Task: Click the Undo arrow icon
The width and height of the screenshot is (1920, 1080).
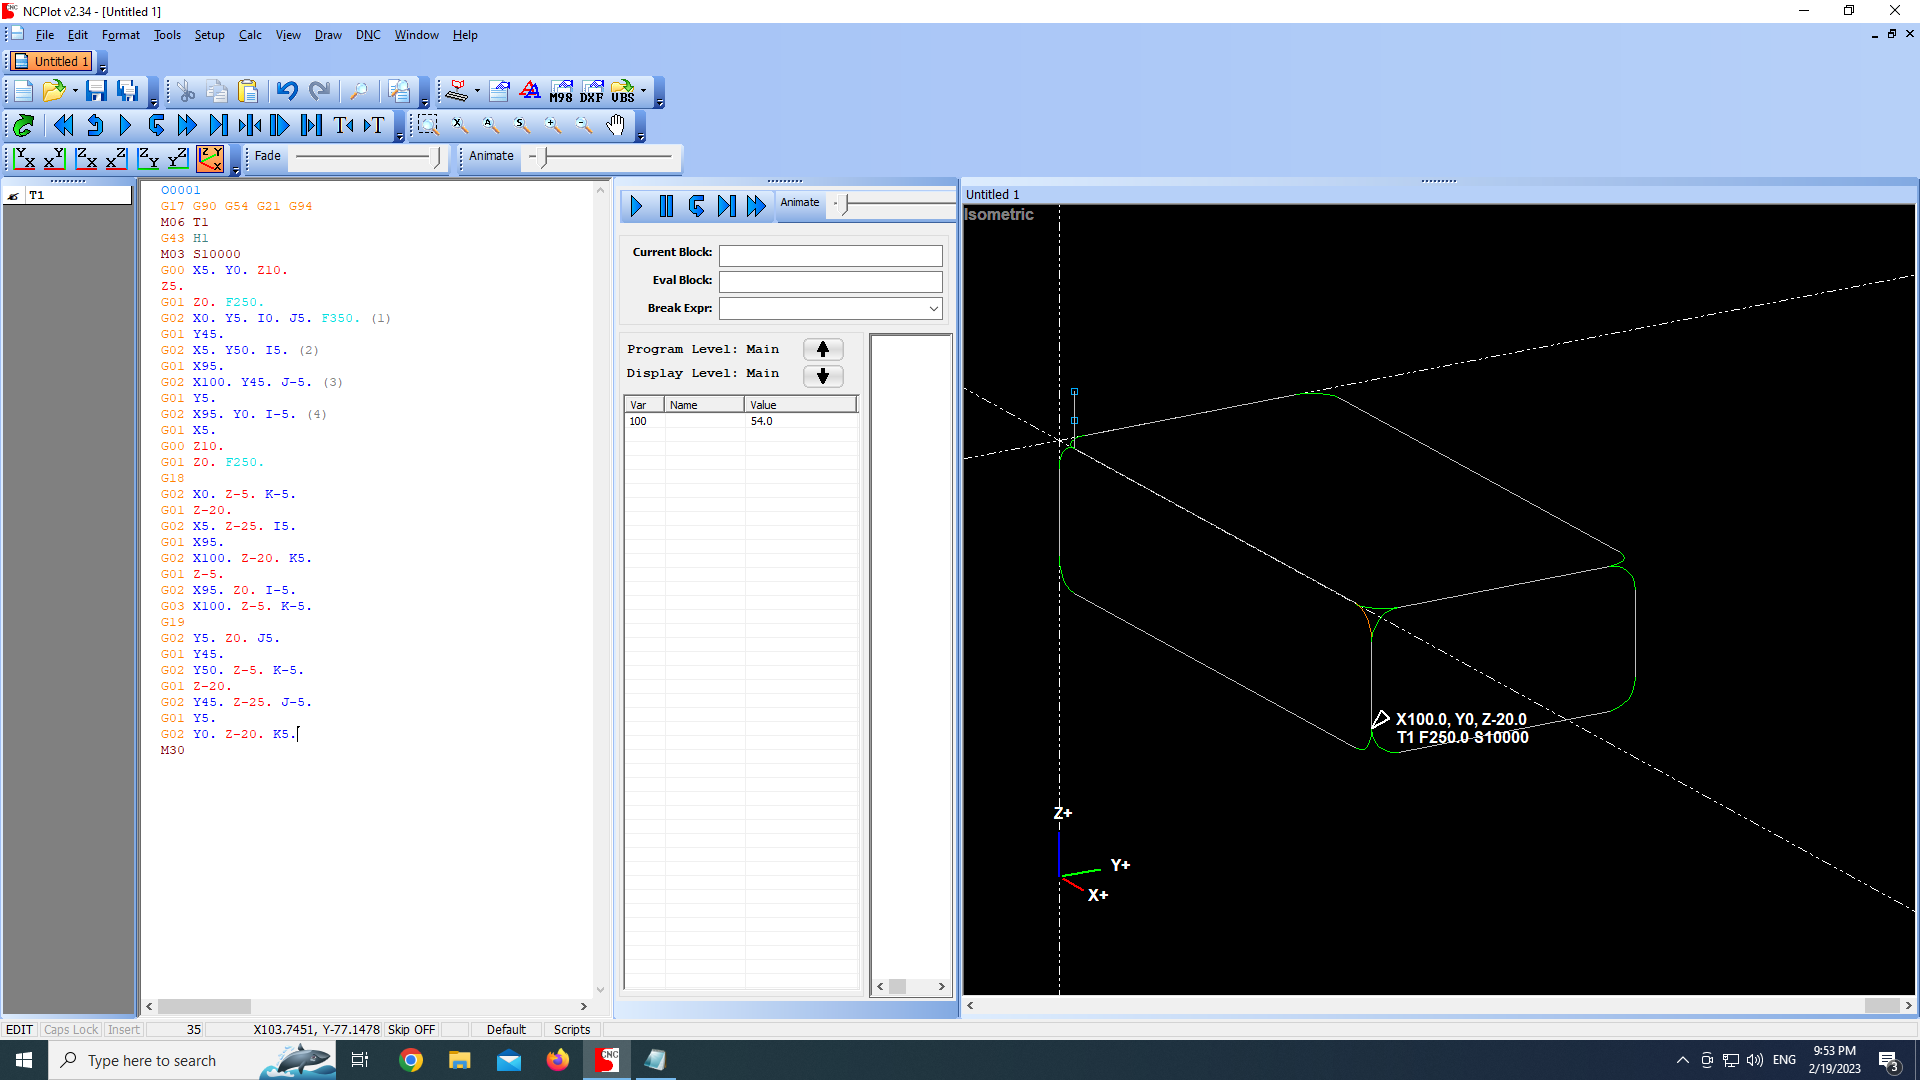Action: 287,92
